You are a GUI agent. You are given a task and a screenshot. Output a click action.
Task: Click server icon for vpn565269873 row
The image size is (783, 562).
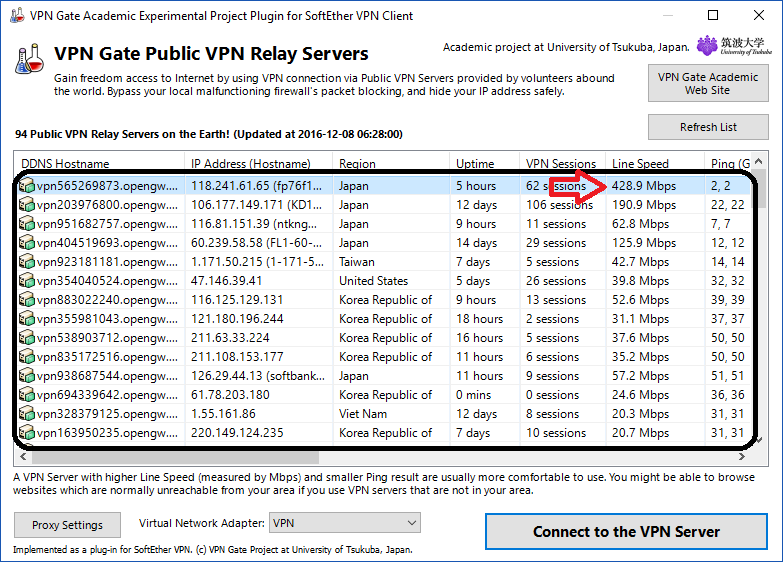[x=27, y=186]
